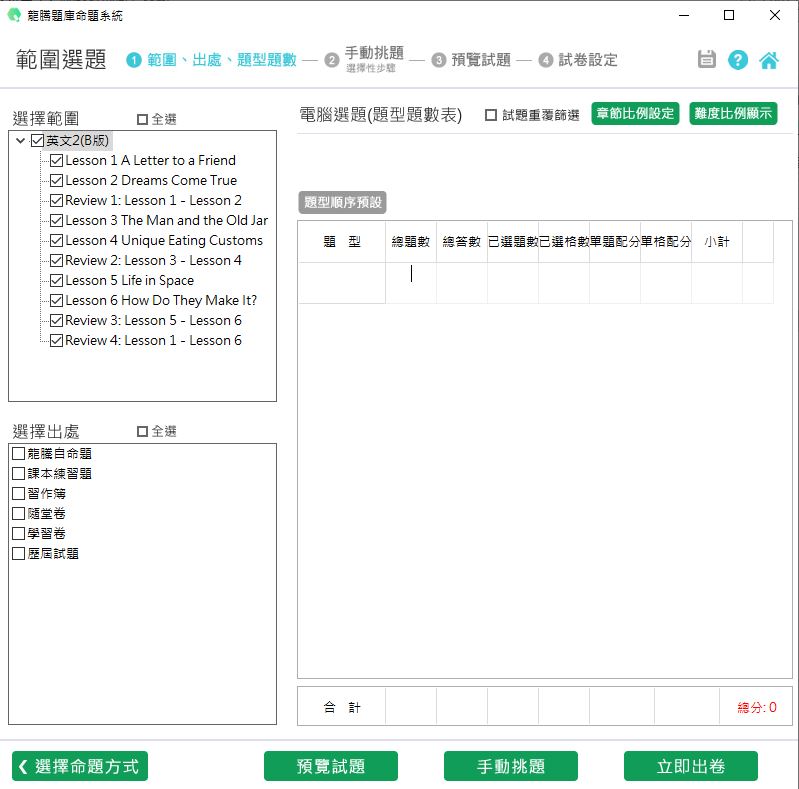Uncheck Lesson 3 The Man and the Old Jar
799x789 pixels.
pyautogui.click(x=57, y=220)
